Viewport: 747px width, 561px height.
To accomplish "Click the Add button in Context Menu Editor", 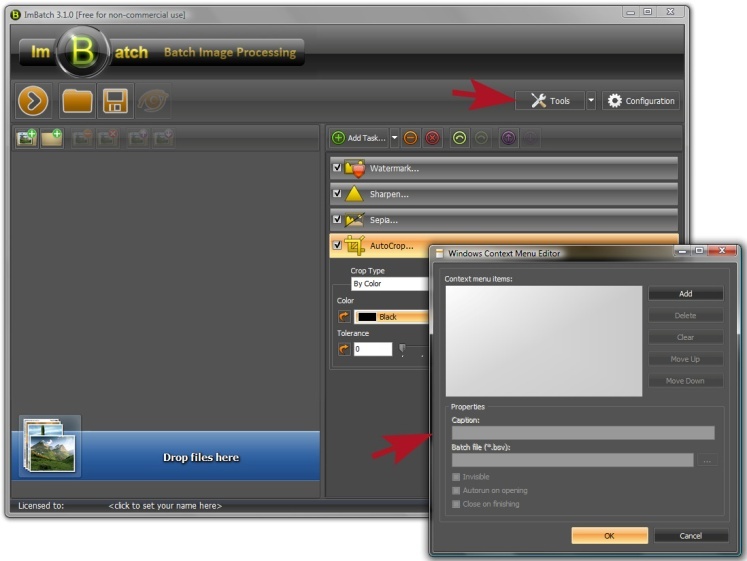I will [x=685, y=294].
